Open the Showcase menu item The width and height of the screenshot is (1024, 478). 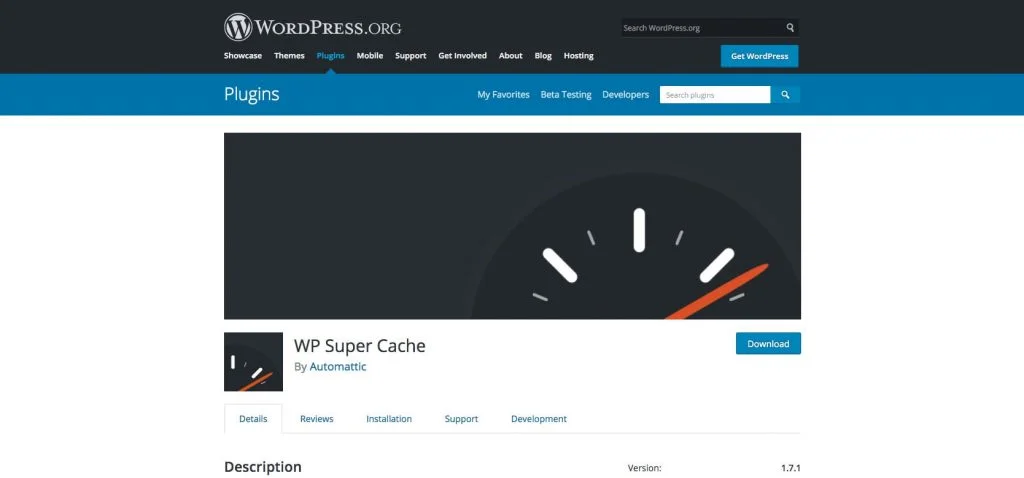coord(243,56)
